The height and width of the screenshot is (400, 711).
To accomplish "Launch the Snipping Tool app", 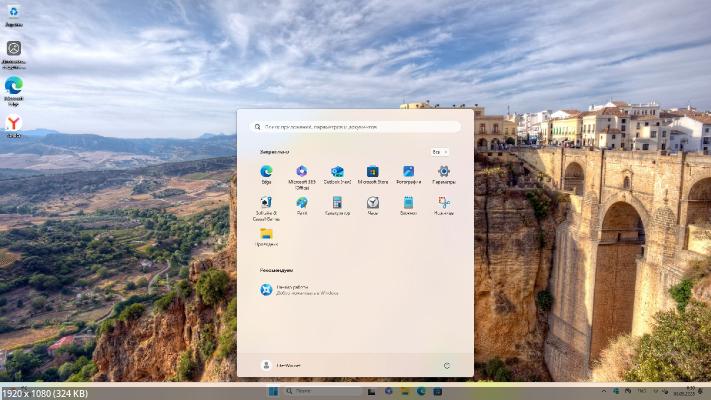I will coord(443,203).
